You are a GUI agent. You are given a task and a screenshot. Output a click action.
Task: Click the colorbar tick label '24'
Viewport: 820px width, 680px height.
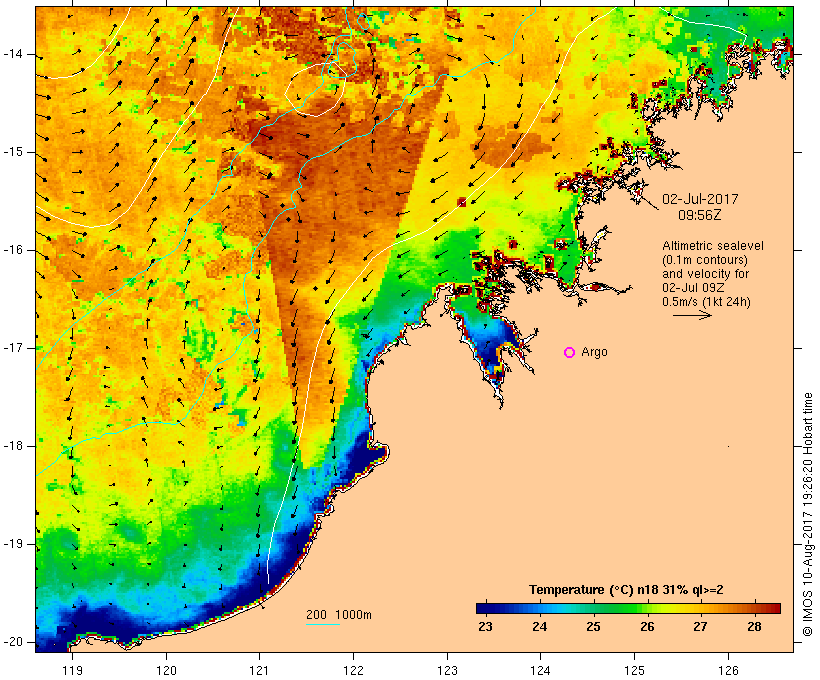pos(539,627)
